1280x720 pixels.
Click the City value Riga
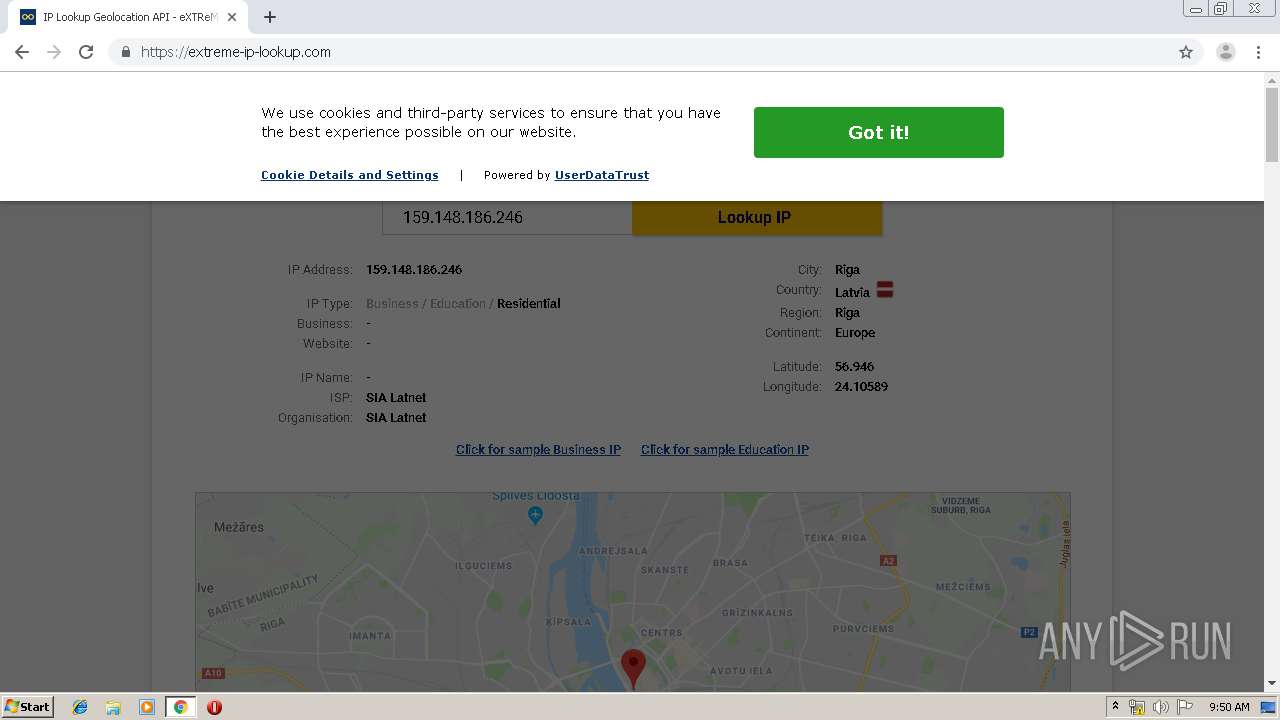tap(847, 270)
